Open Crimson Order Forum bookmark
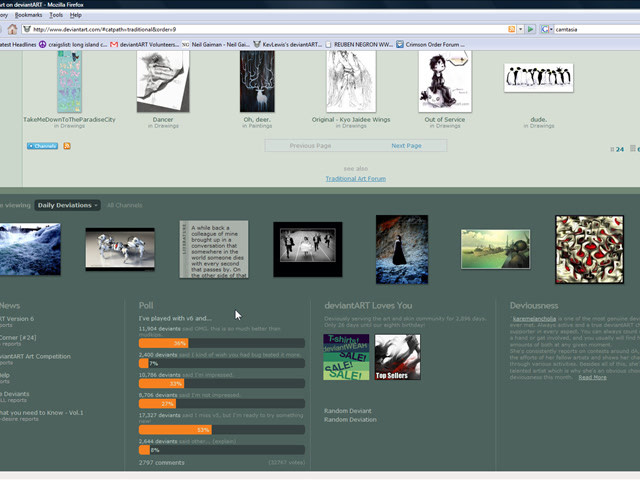640x480 pixels. click(x=431, y=44)
